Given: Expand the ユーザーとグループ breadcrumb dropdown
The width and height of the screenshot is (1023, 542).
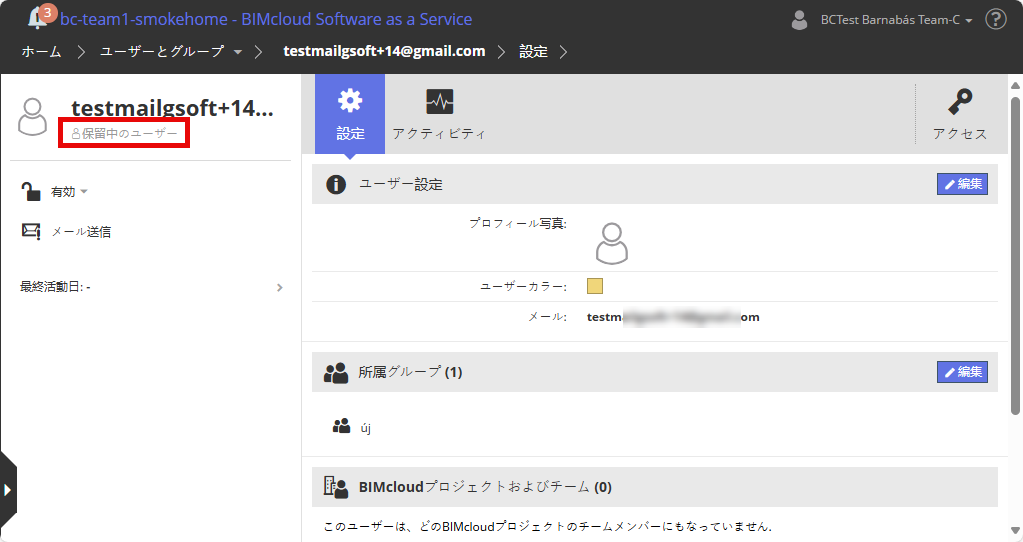Looking at the screenshot, I should point(238,51).
